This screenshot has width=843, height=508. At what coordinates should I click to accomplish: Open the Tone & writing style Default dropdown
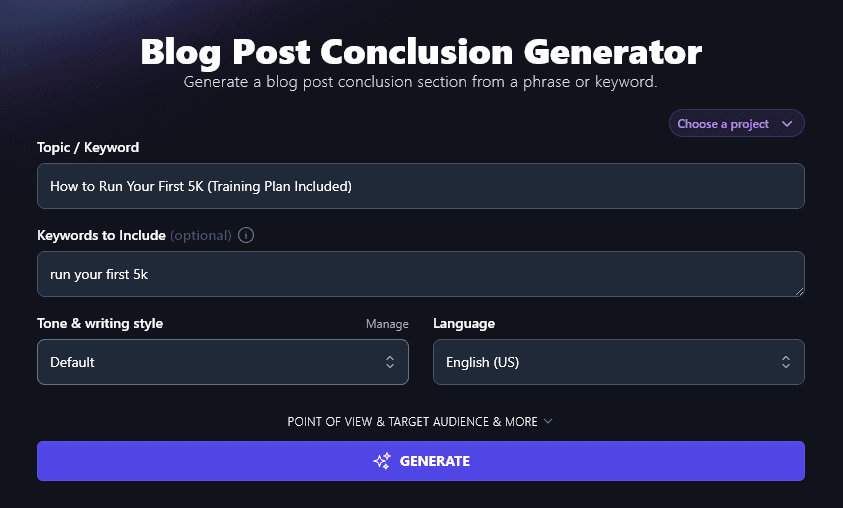pos(222,362)
